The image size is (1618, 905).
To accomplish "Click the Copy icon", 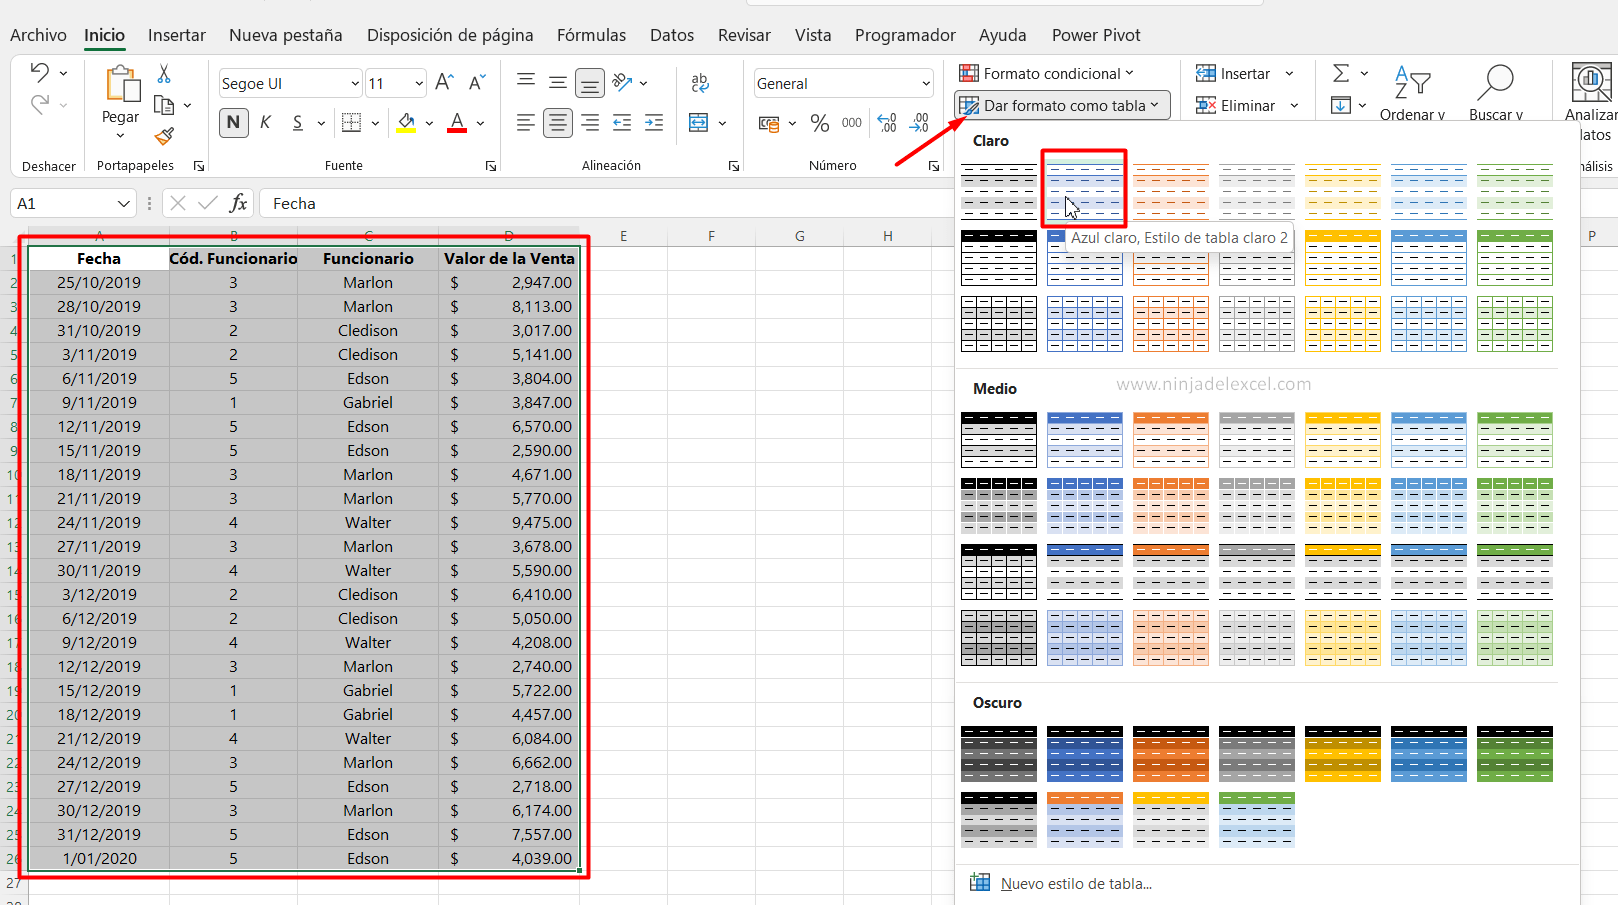I will (x=164, y=105).
